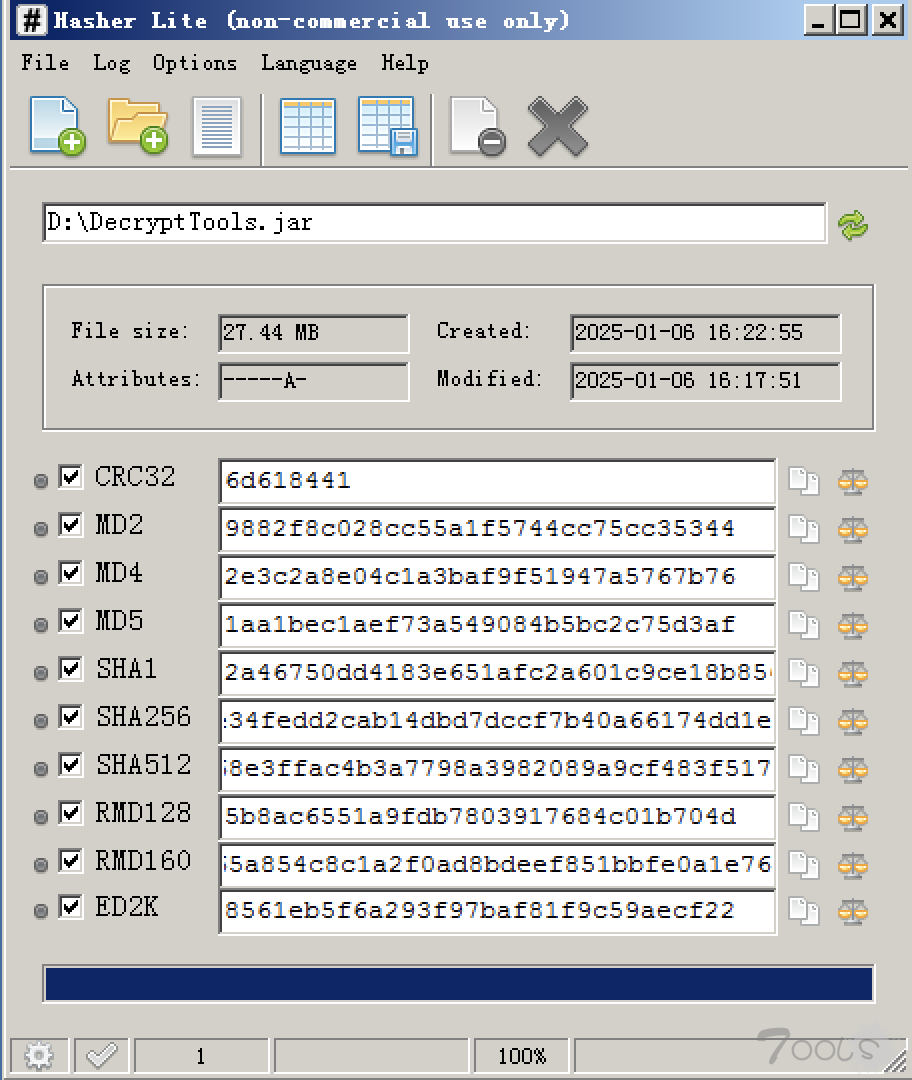The height and width of the screenshot is (1080, 912).
Task: Open the Log menu
Action: (x=112, y=63)
